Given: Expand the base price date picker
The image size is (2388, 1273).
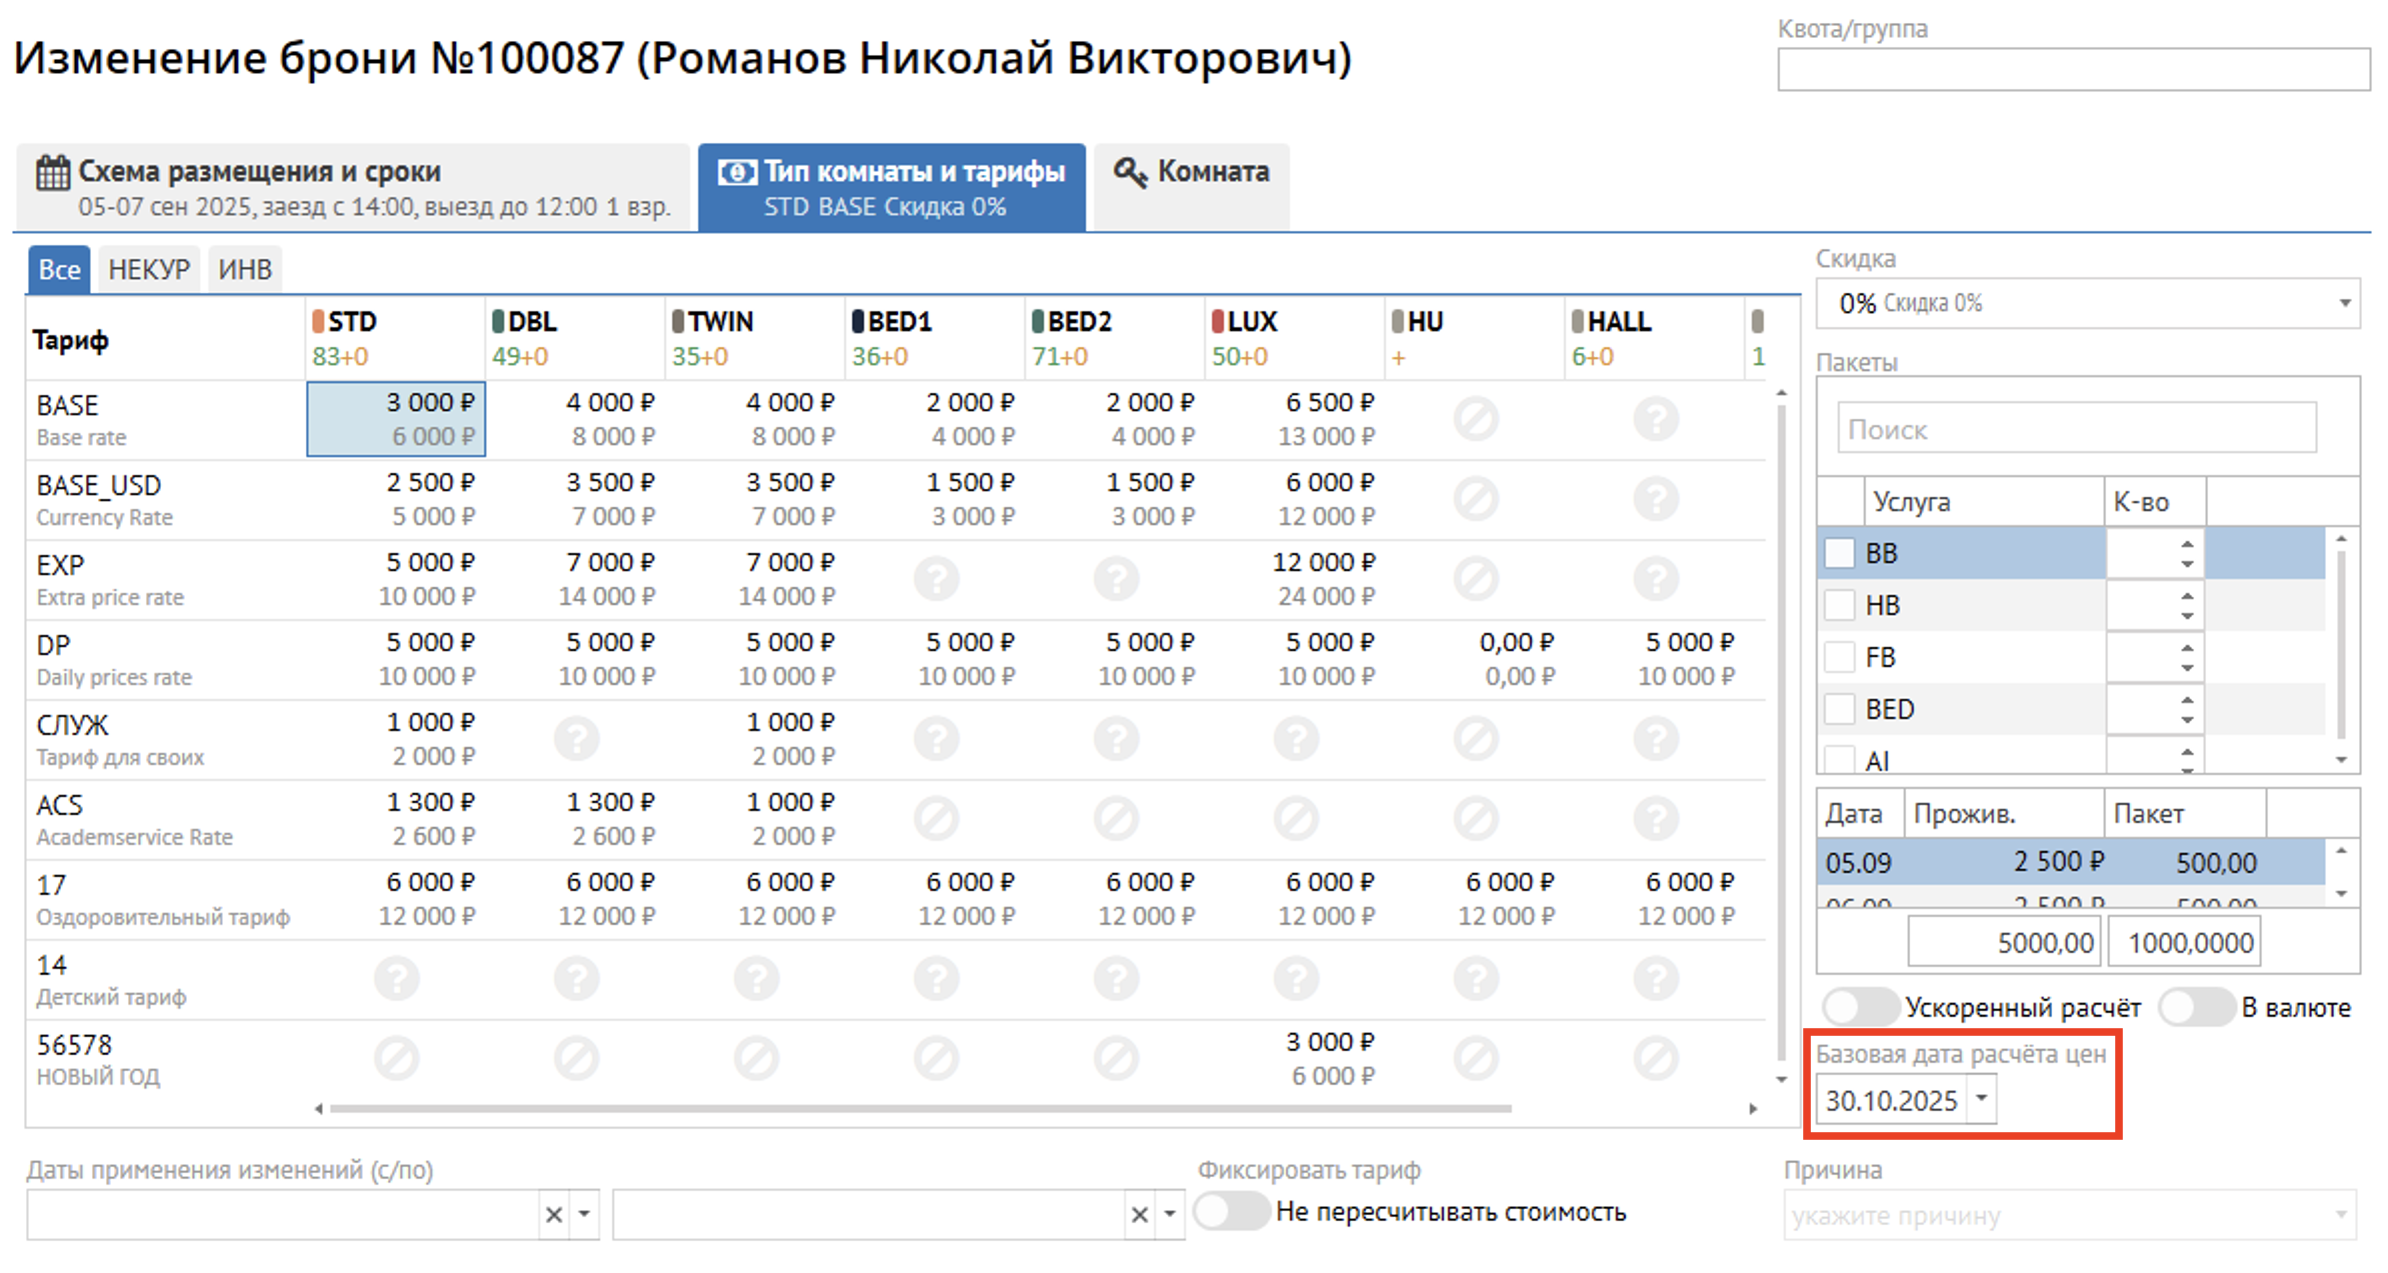Looking at the screenshot, I should [x=1981, y=1099].
